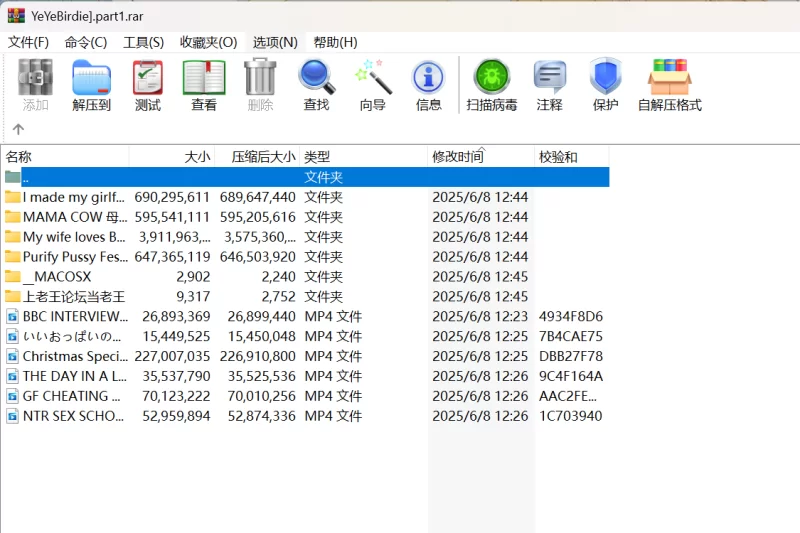Click the 查找 (Find) magnifier icon
The height and width of the screenshot is (533, 800).
[x=316, y=78]
